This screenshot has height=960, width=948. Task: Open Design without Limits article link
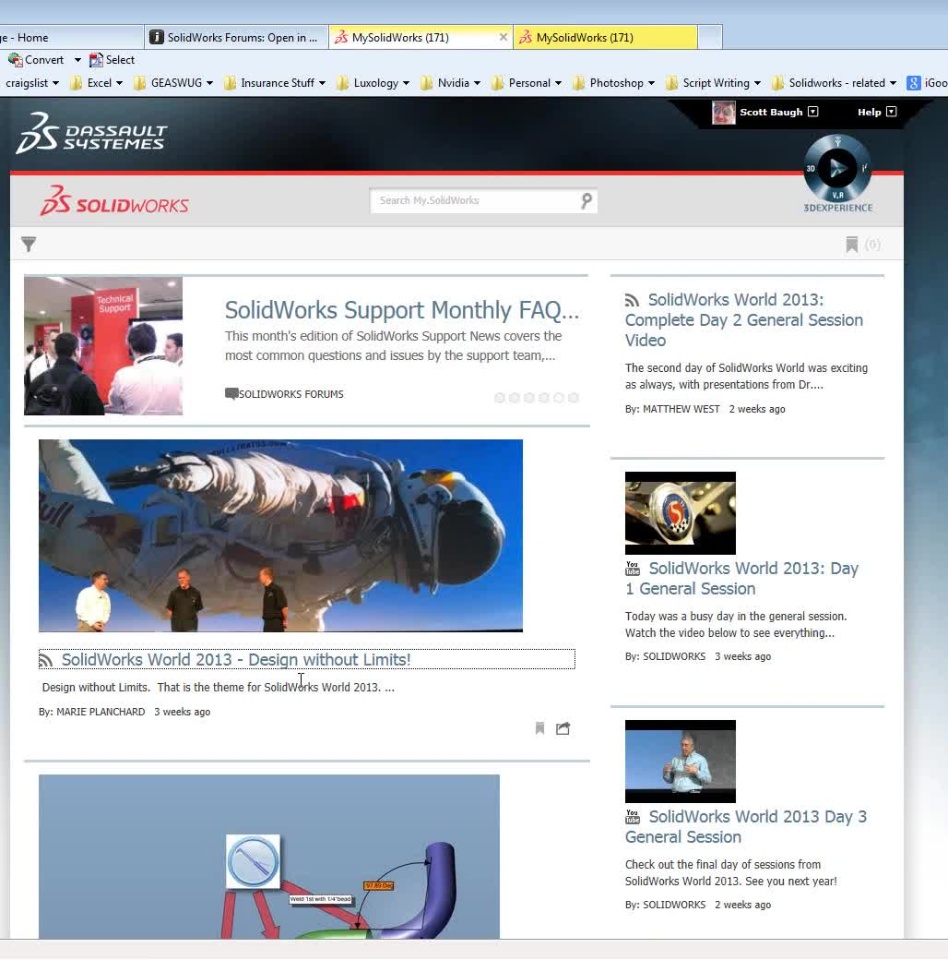[x=236, y=659]
